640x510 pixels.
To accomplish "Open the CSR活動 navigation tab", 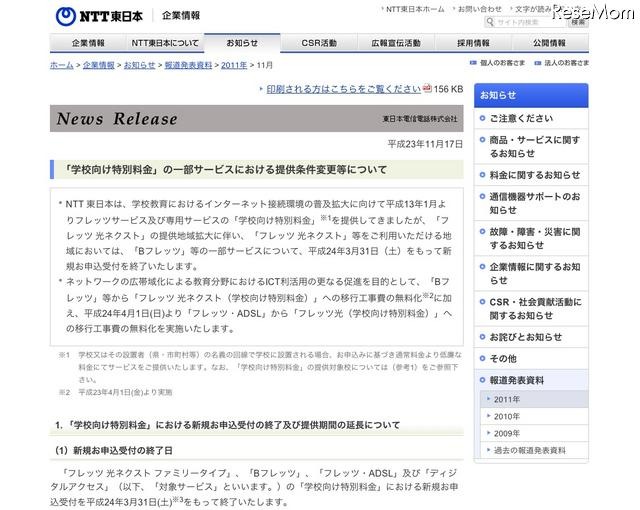I will pos(319,43).
